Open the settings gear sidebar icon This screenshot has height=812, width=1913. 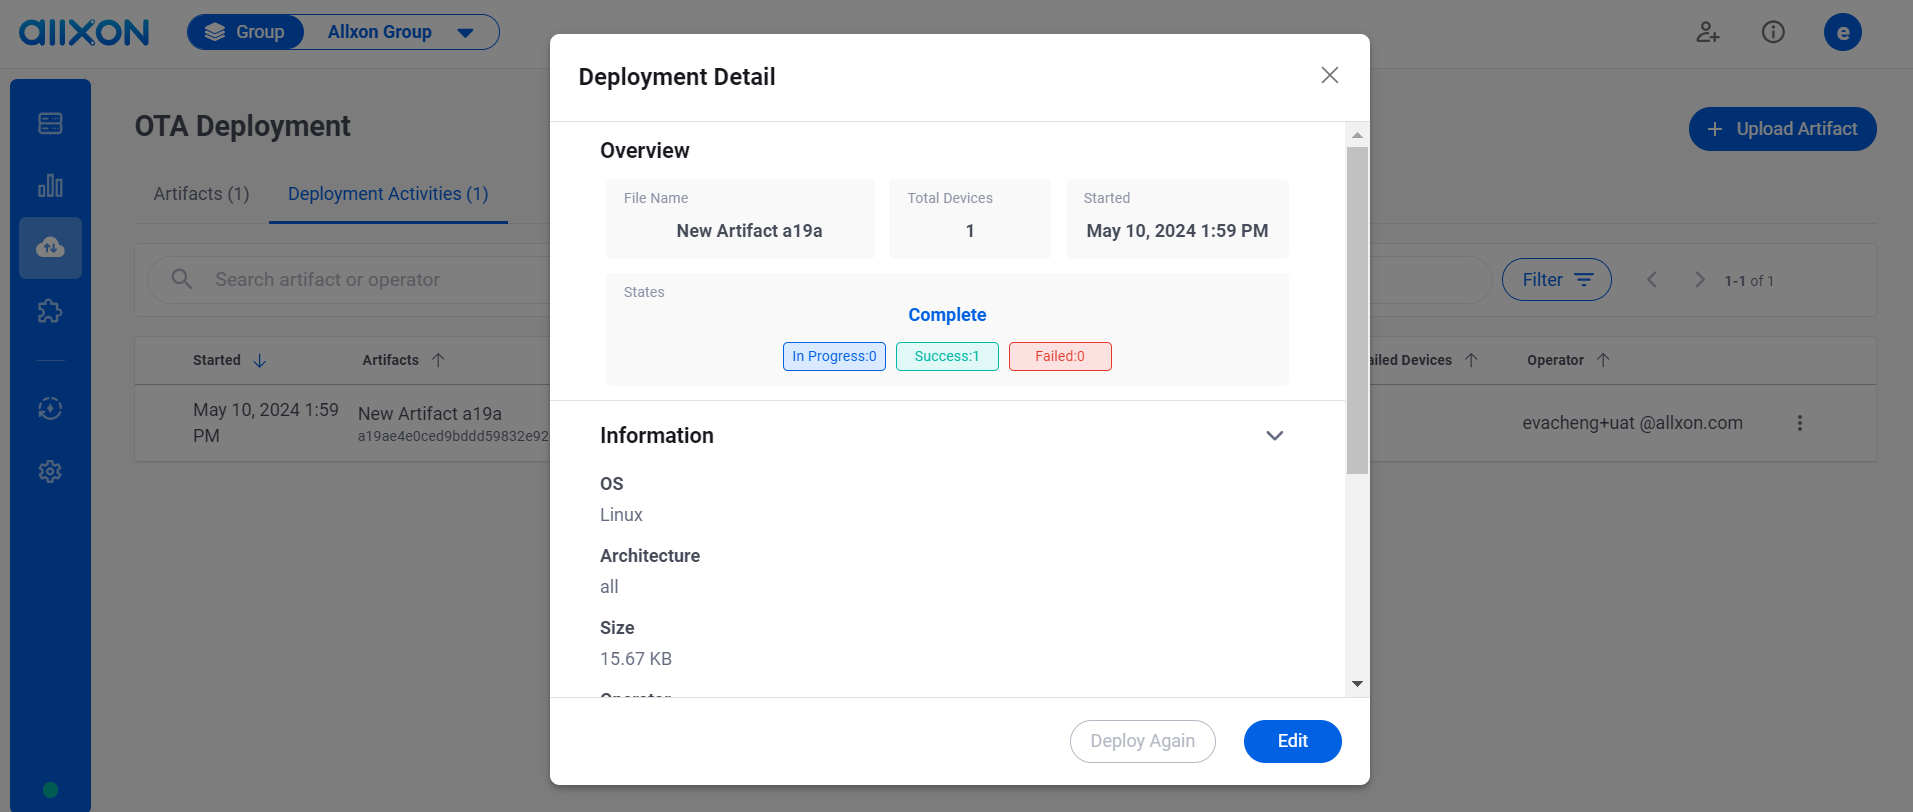tap(50, 471)
